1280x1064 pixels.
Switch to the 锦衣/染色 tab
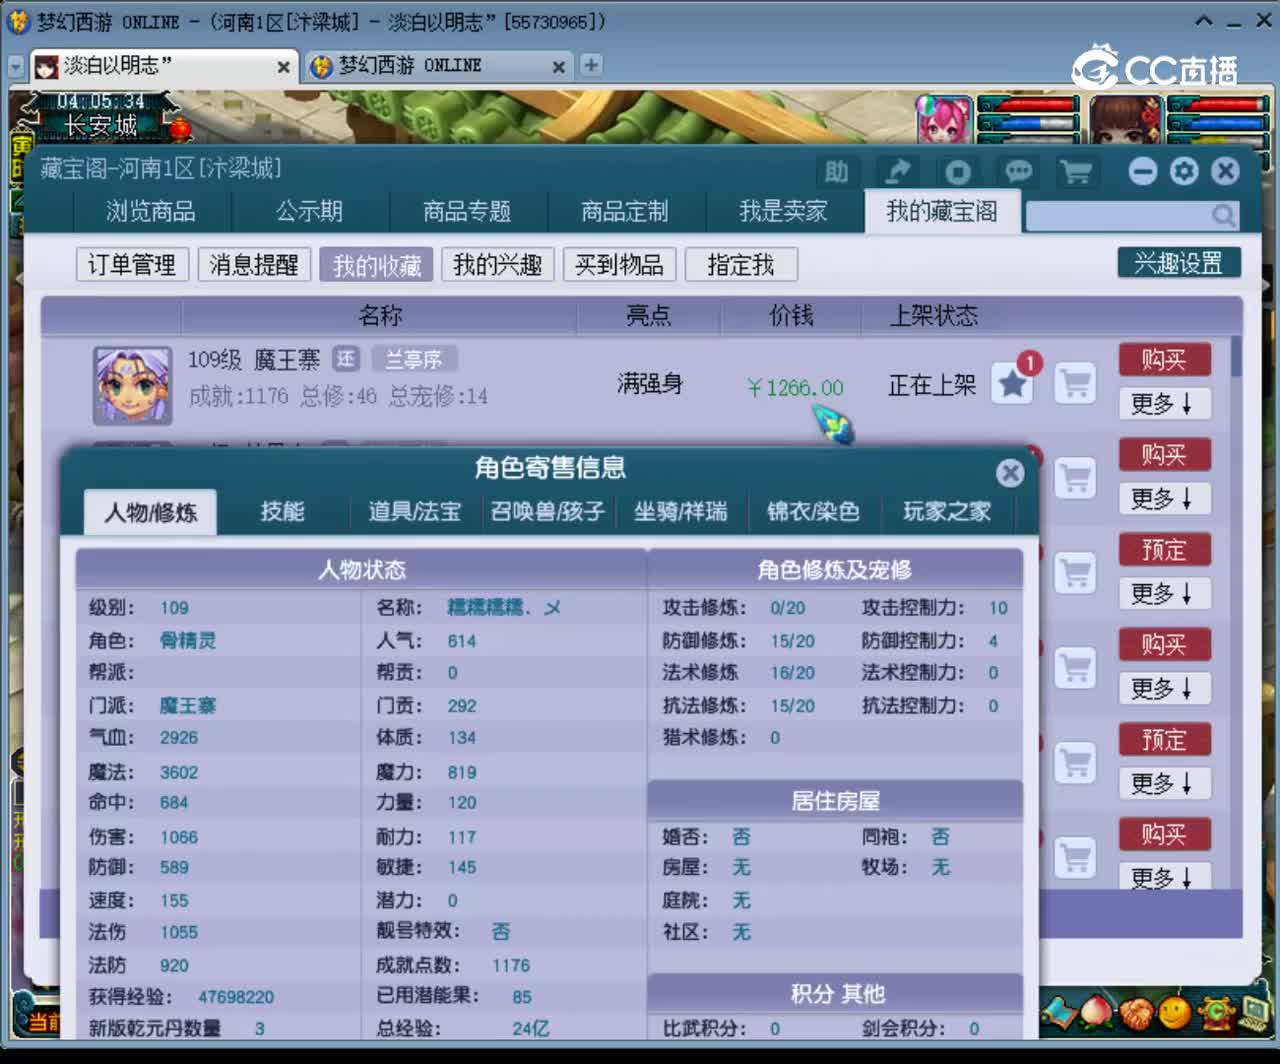[813, 511]
